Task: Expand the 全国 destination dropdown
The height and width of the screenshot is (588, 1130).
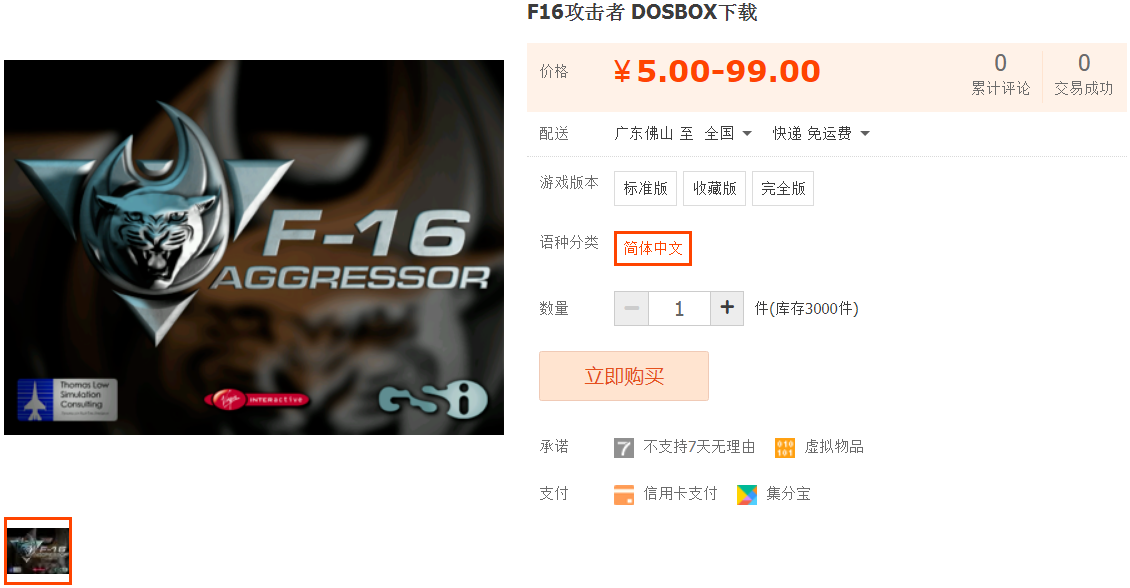Action: coord(728,133)
